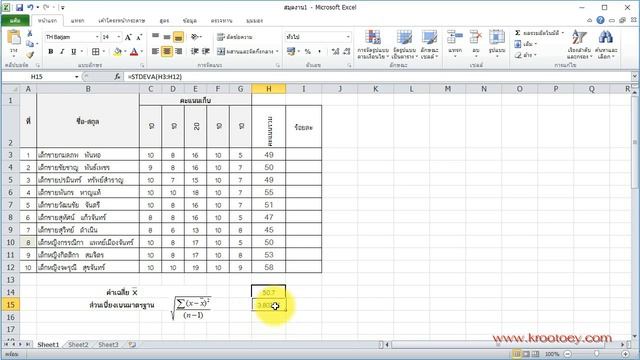Open the green File tab
Screen dimensions: 640x360
(x=15, y=20)
